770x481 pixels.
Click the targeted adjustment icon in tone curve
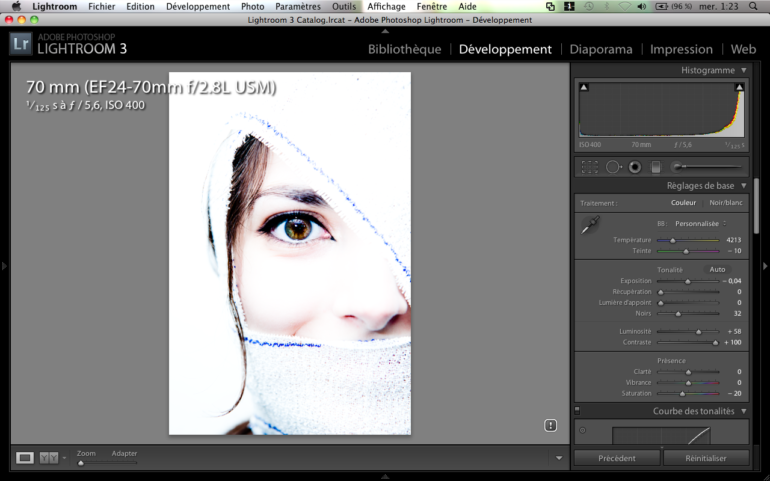pyautogui.click(x=583, y=432)
